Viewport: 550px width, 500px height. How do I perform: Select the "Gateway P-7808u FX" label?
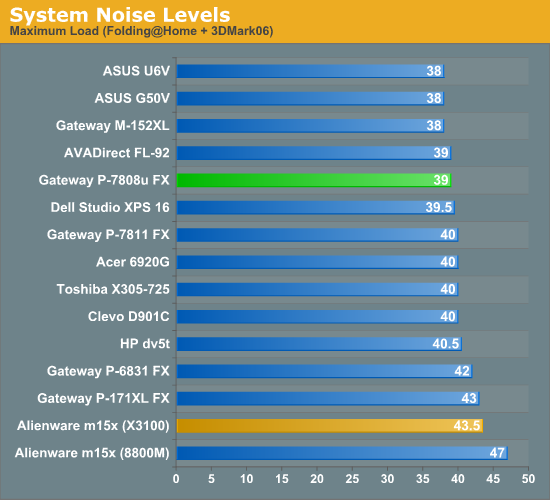[x=104, y=180]
